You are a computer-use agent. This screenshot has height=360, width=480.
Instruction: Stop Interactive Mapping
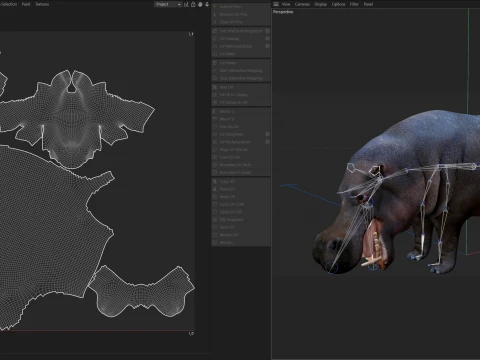coord(241,78)
